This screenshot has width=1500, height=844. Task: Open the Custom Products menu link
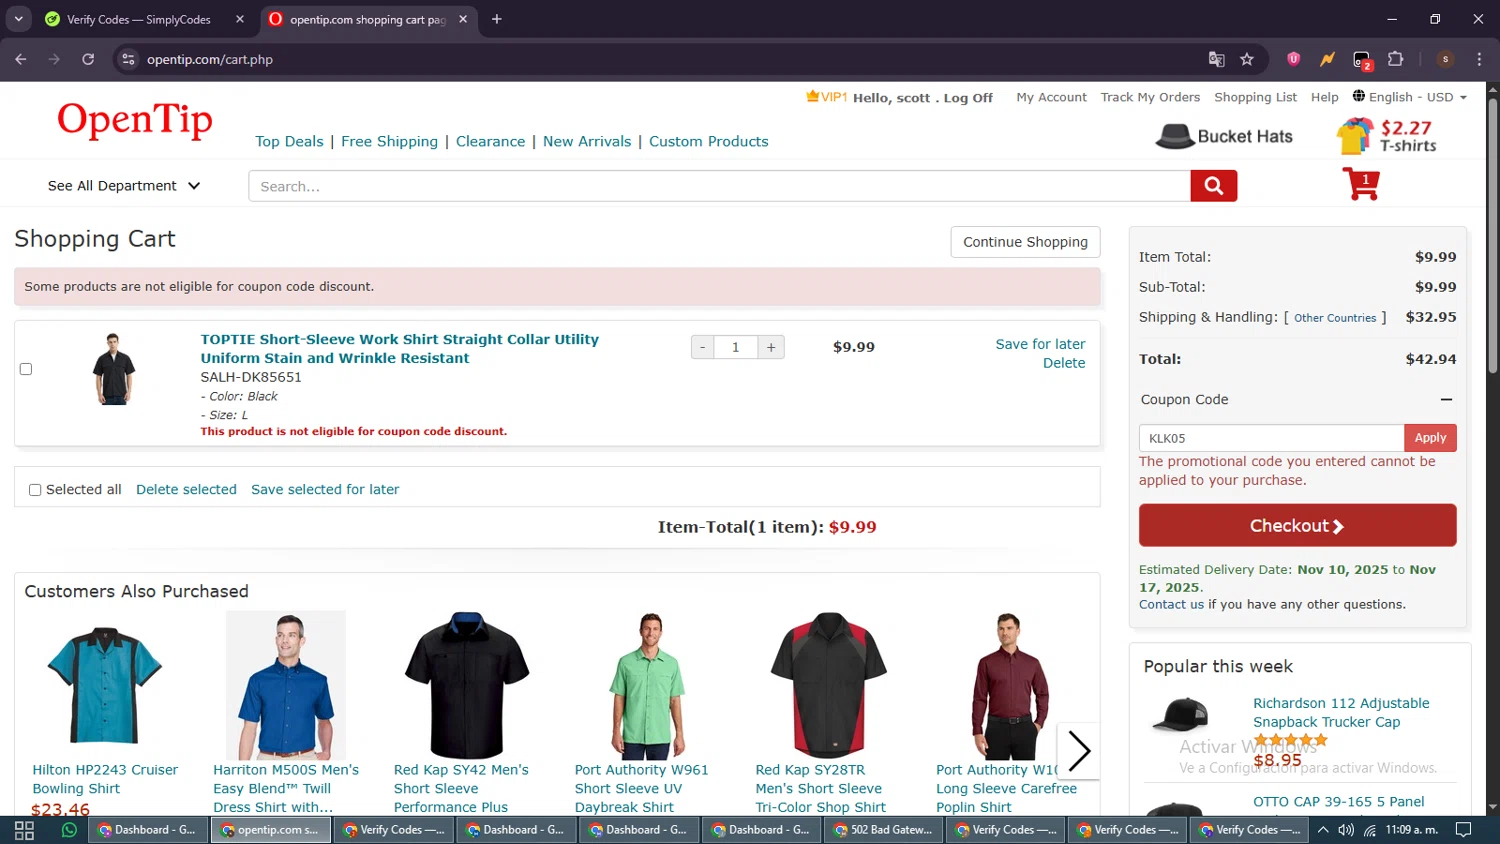[x=709, y=141]
